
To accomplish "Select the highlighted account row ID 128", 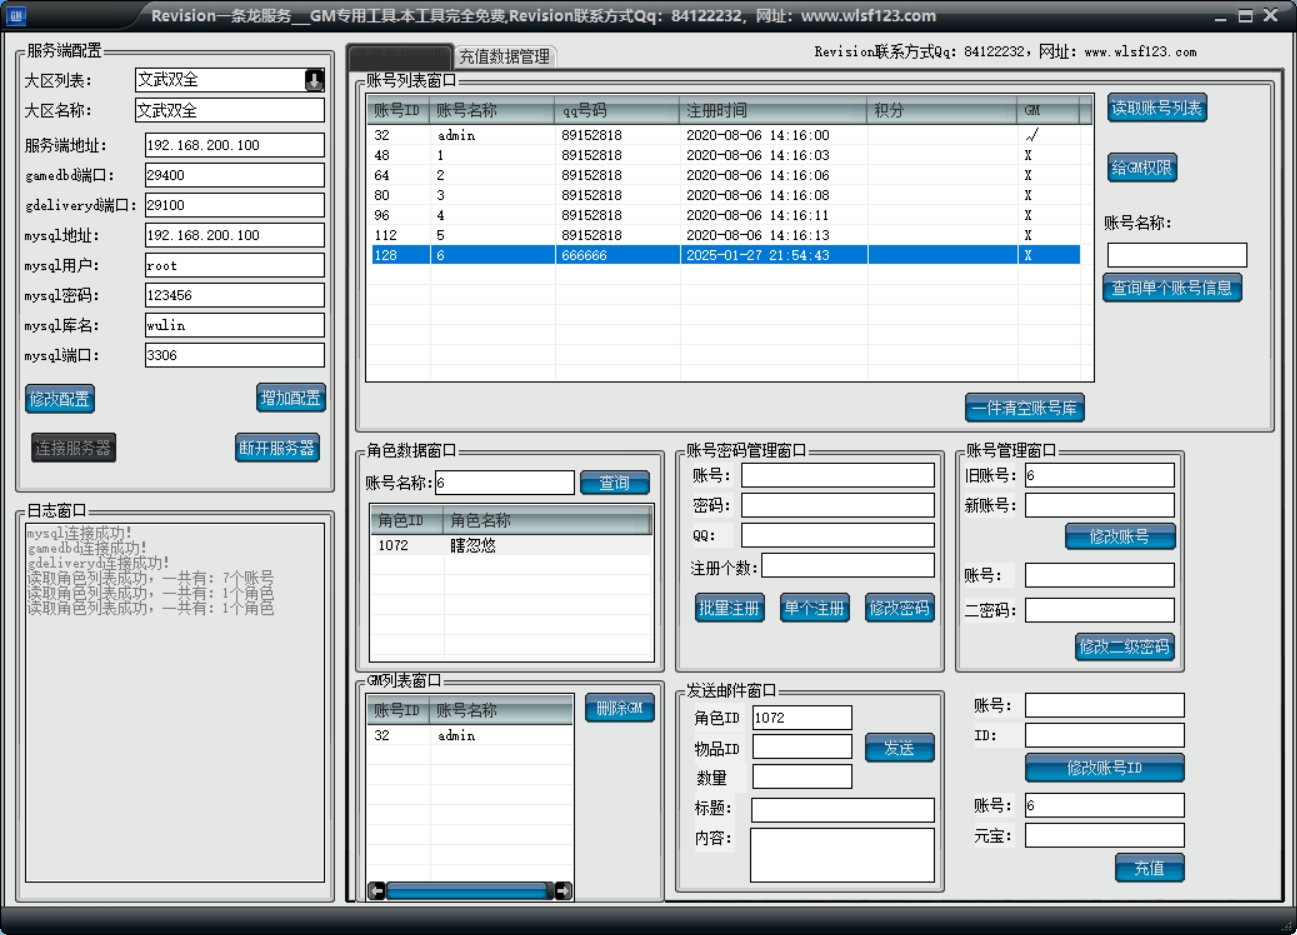I will click(x=725, y=255).
